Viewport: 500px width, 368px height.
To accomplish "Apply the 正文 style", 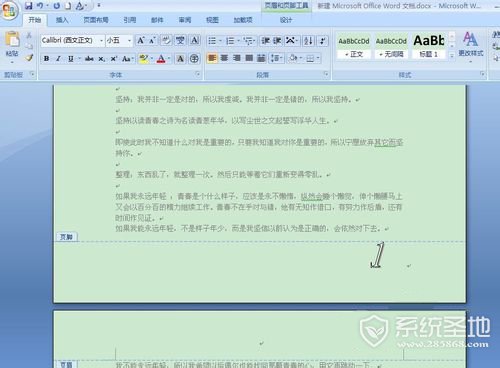I will (x=354, y=47).
